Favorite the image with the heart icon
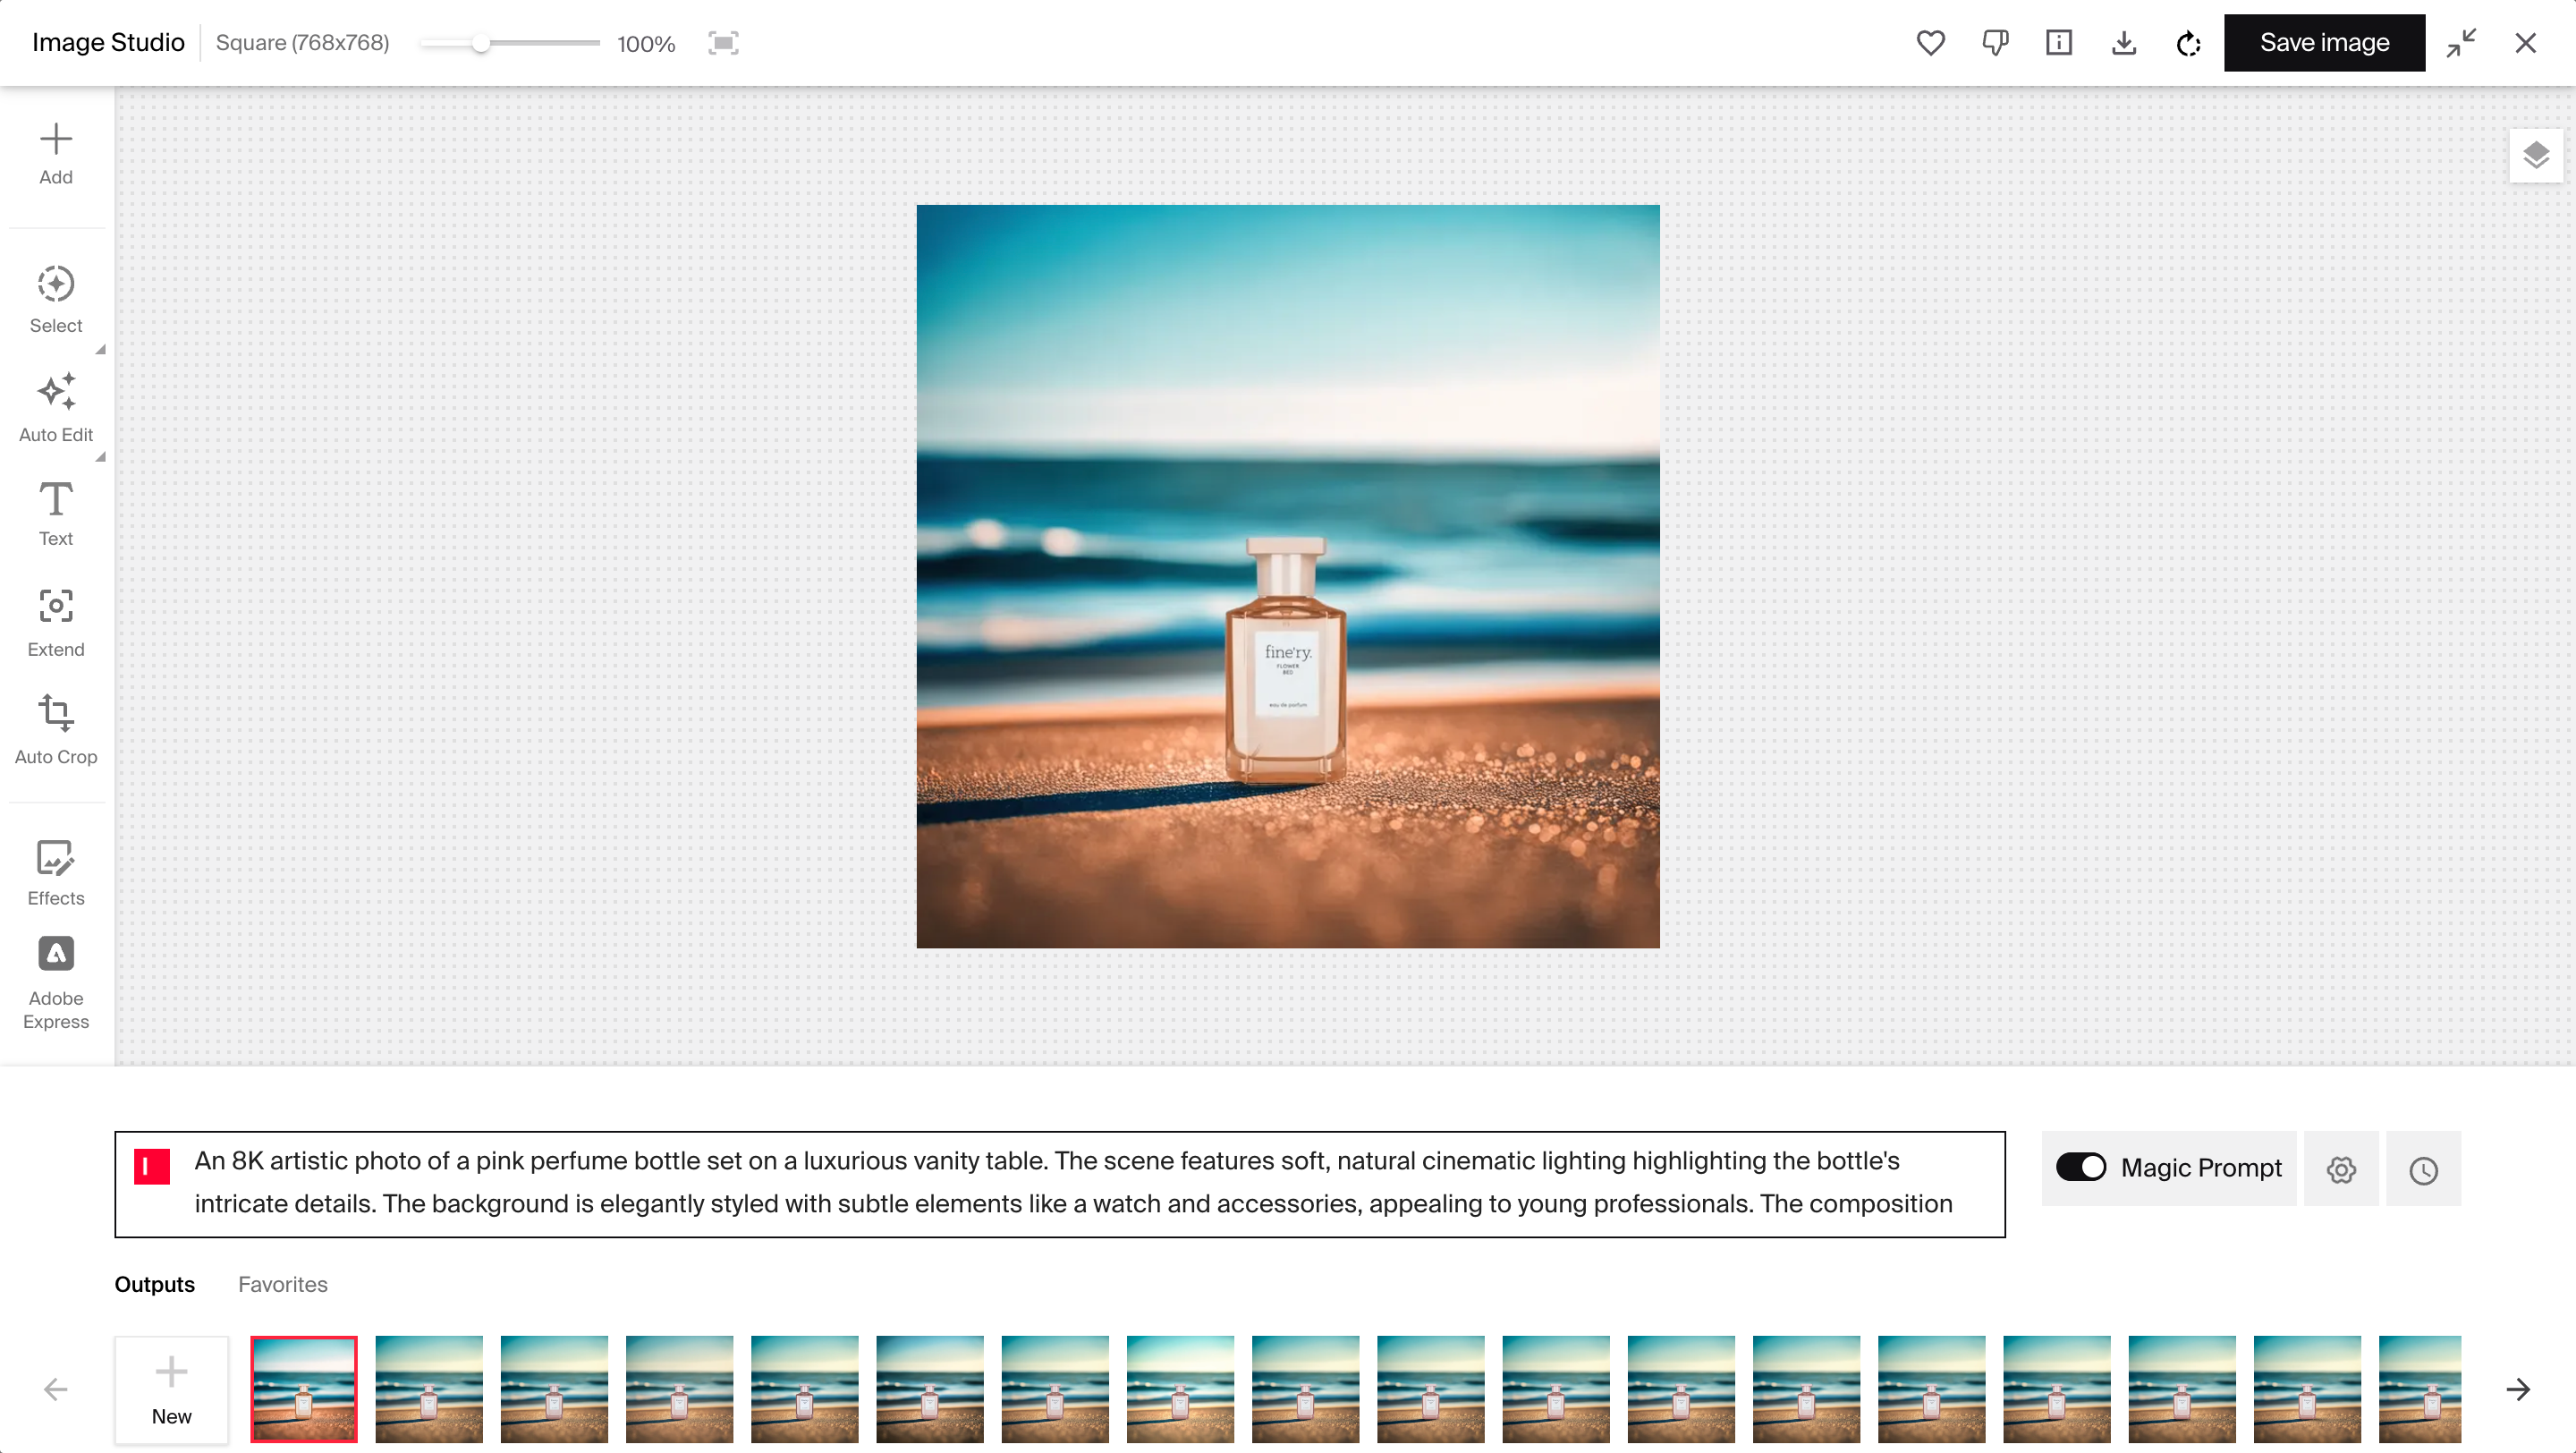2576x1453 pixels. tap(1930, 43)
